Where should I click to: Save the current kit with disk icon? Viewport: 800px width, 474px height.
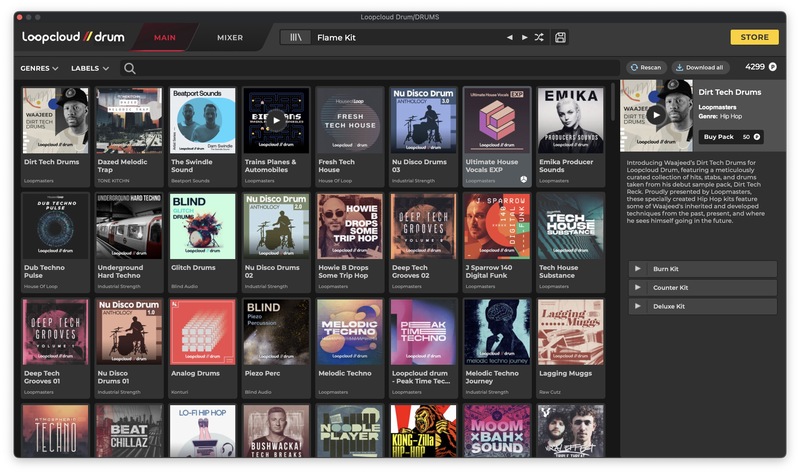561,37
